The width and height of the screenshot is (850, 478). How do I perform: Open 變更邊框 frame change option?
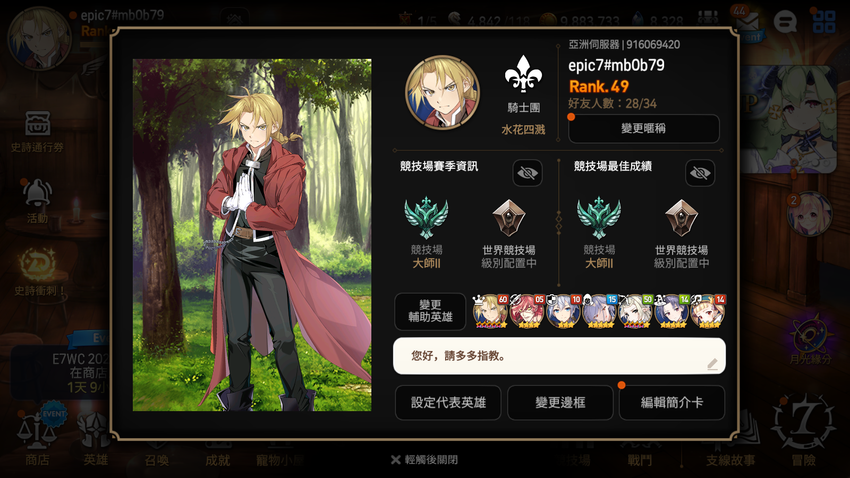click(x=560, y=402)
